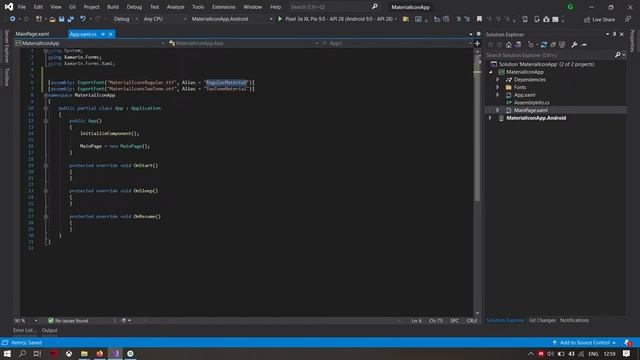Open the Error List panel tab

(24, 331)
